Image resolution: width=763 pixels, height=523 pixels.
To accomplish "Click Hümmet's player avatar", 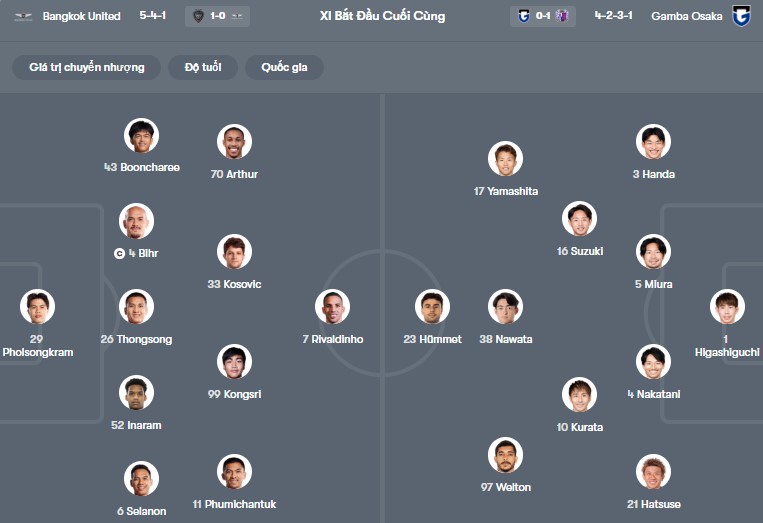I will pos(432,307).
